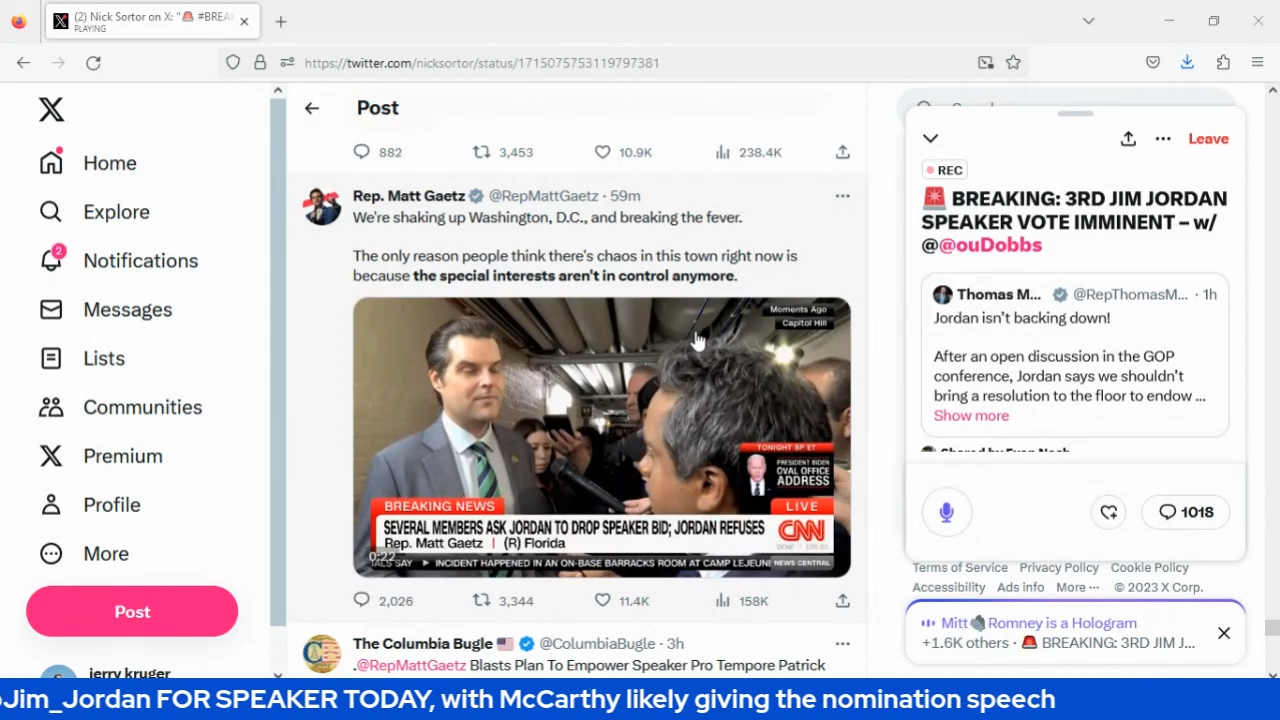The height and width of the screenshot is (720, 1280).
Task: Play the CNN Matt Gaetz video
Action: (x=601, y=437)
